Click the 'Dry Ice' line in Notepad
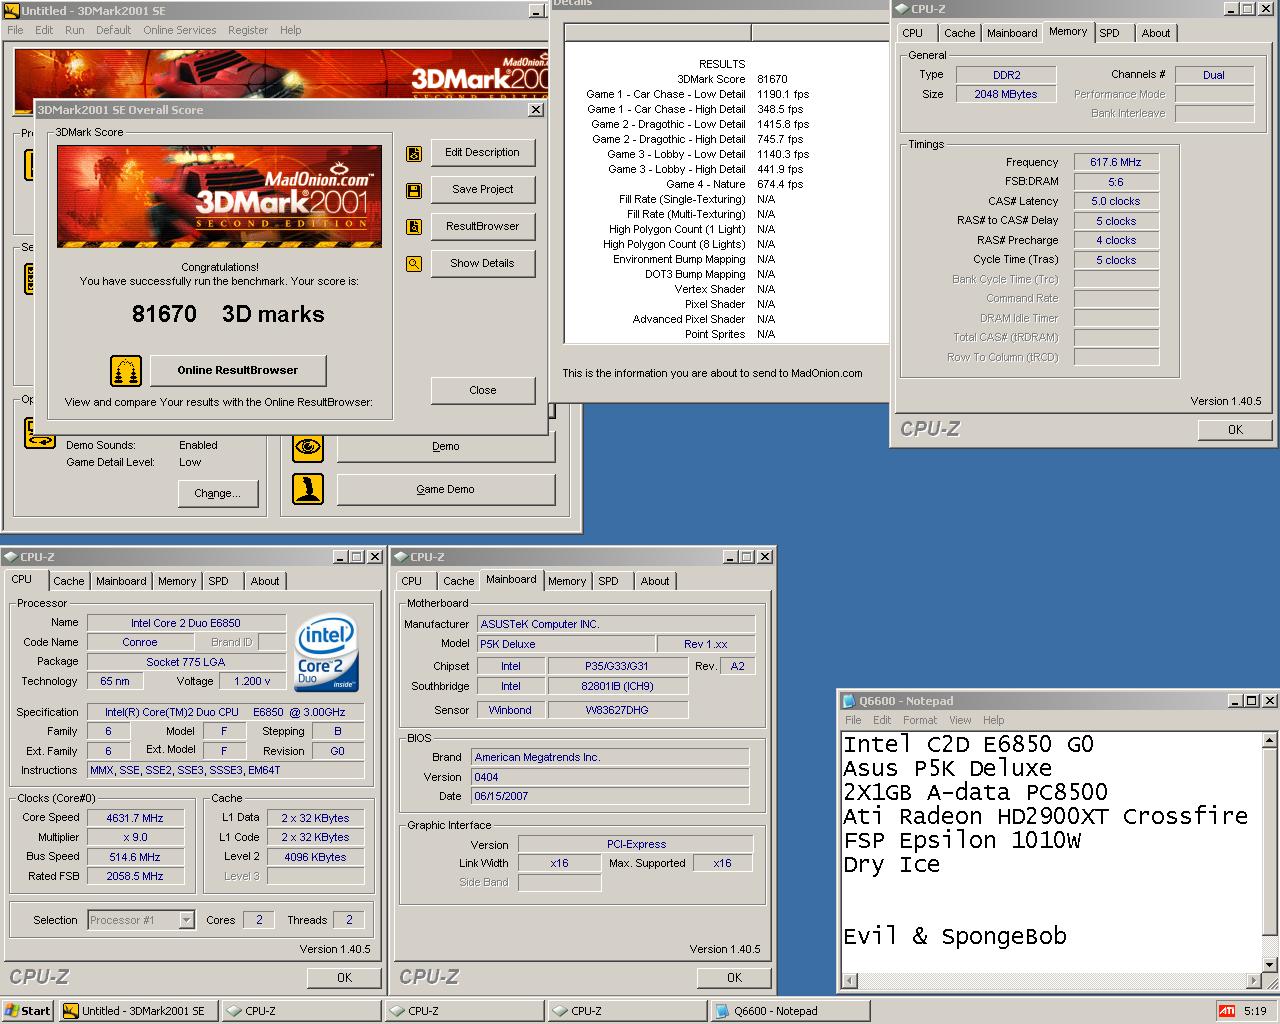1280x1024 pixels. (x=892, y=865)
